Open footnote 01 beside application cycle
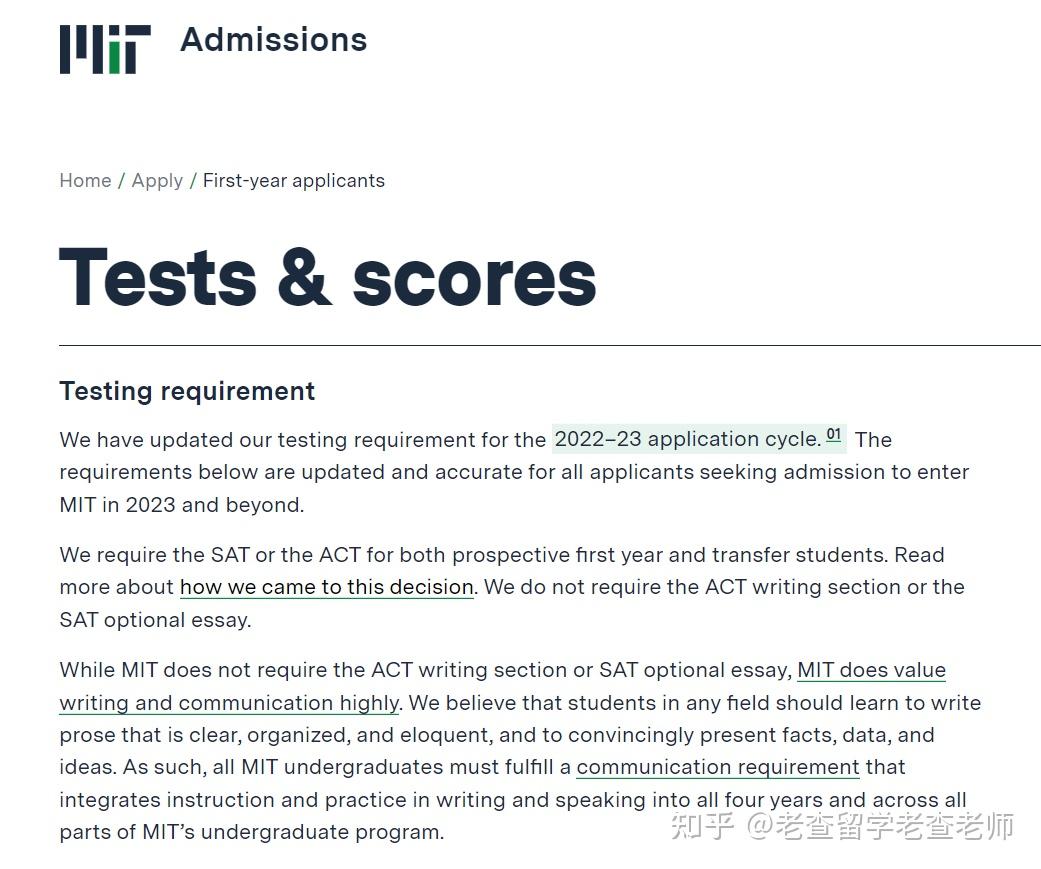 coord(834,432)
